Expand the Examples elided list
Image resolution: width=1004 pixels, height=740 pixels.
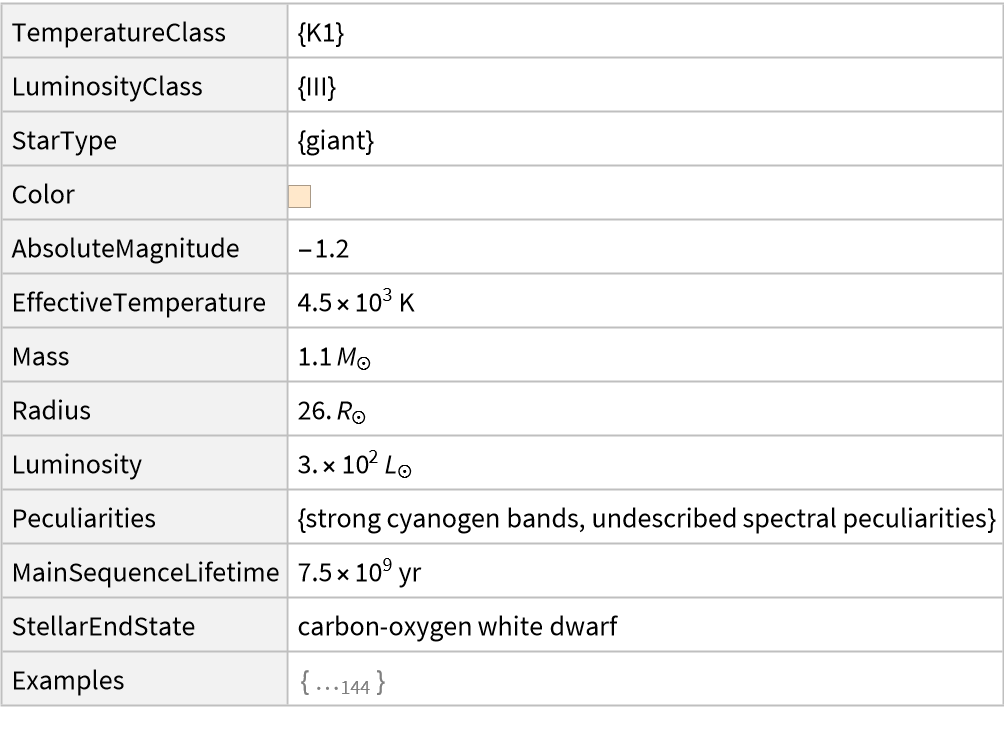(x=342, y=682)
